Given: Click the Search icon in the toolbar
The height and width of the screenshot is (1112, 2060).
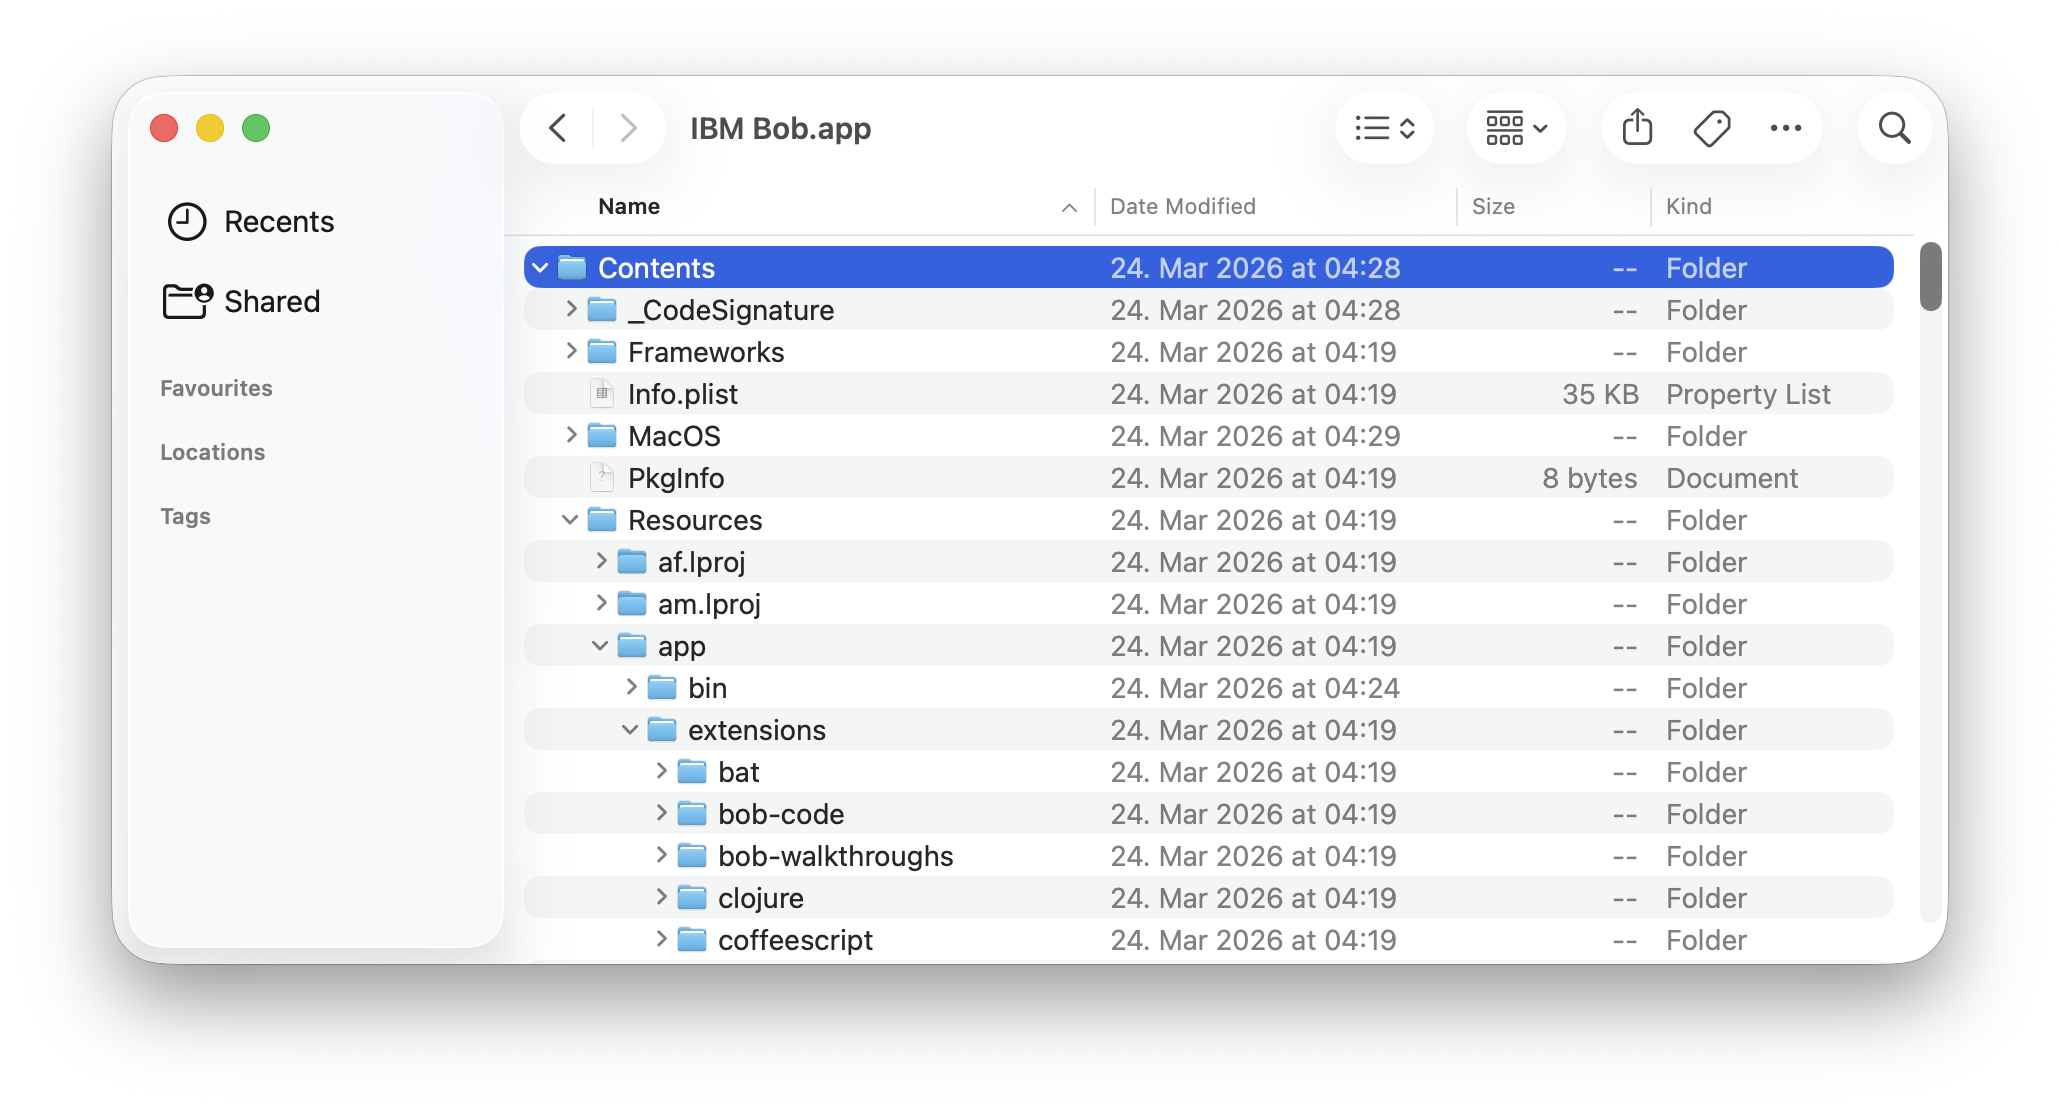Looking at the screenshot, I should 1893,128.
